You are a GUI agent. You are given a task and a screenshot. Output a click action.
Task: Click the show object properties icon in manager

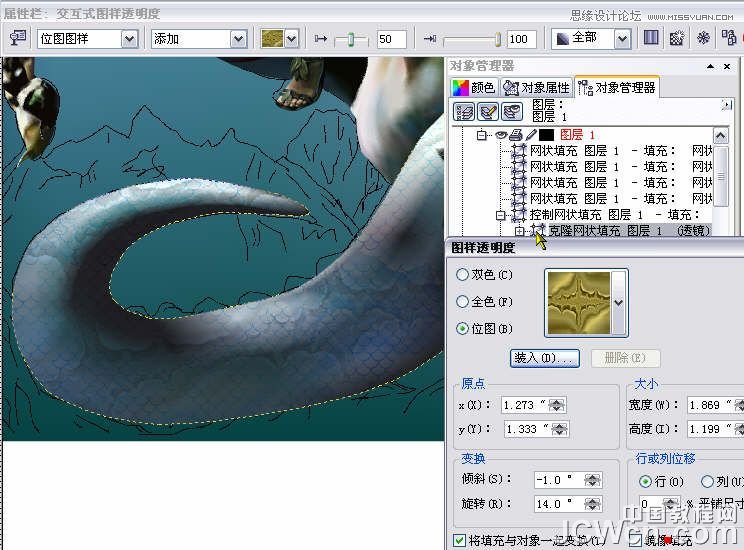coord(464,112)
